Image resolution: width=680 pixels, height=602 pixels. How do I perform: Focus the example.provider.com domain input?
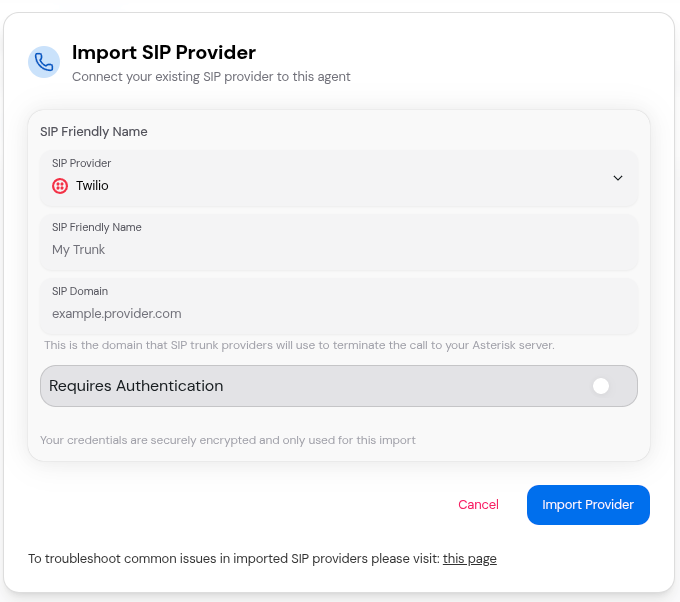[338, 314]
